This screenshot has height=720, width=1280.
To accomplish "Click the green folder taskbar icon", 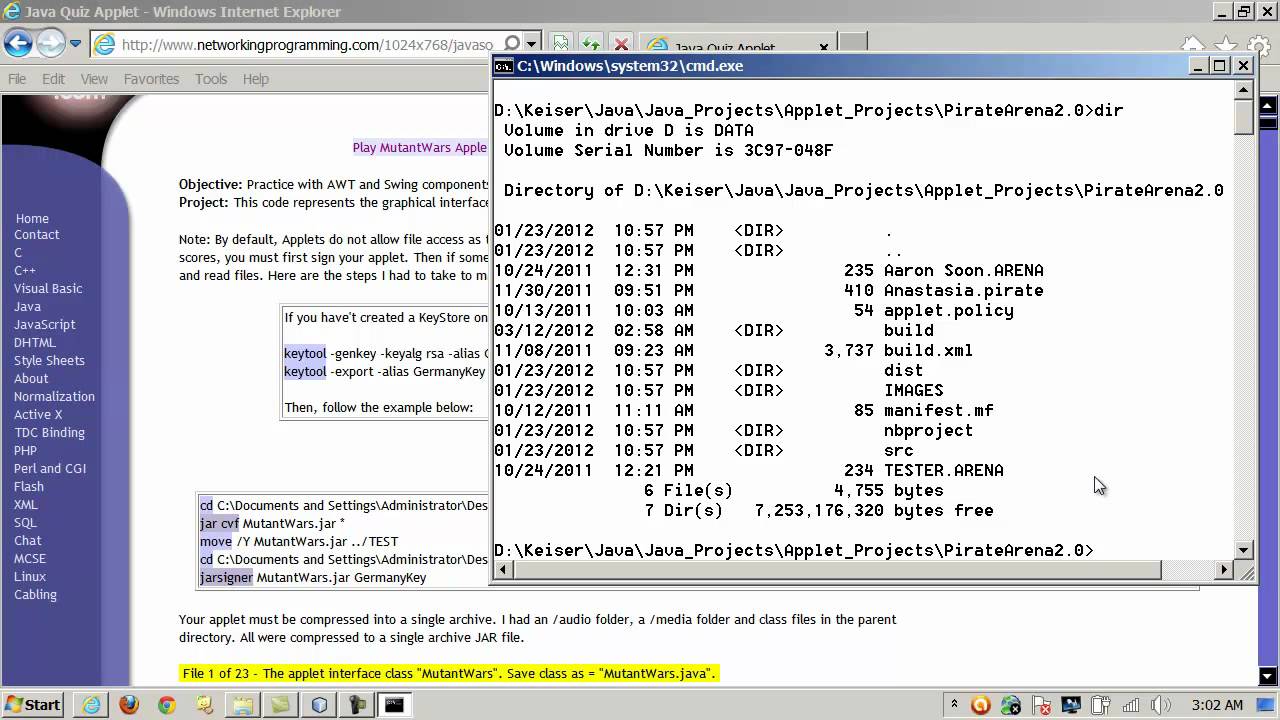I will pyautogui.click(x=281, y=705).
